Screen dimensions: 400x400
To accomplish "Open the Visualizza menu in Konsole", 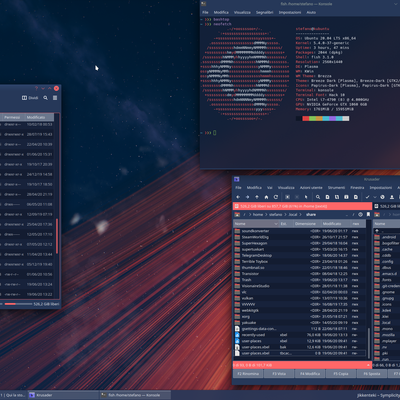I will [242, 12].
